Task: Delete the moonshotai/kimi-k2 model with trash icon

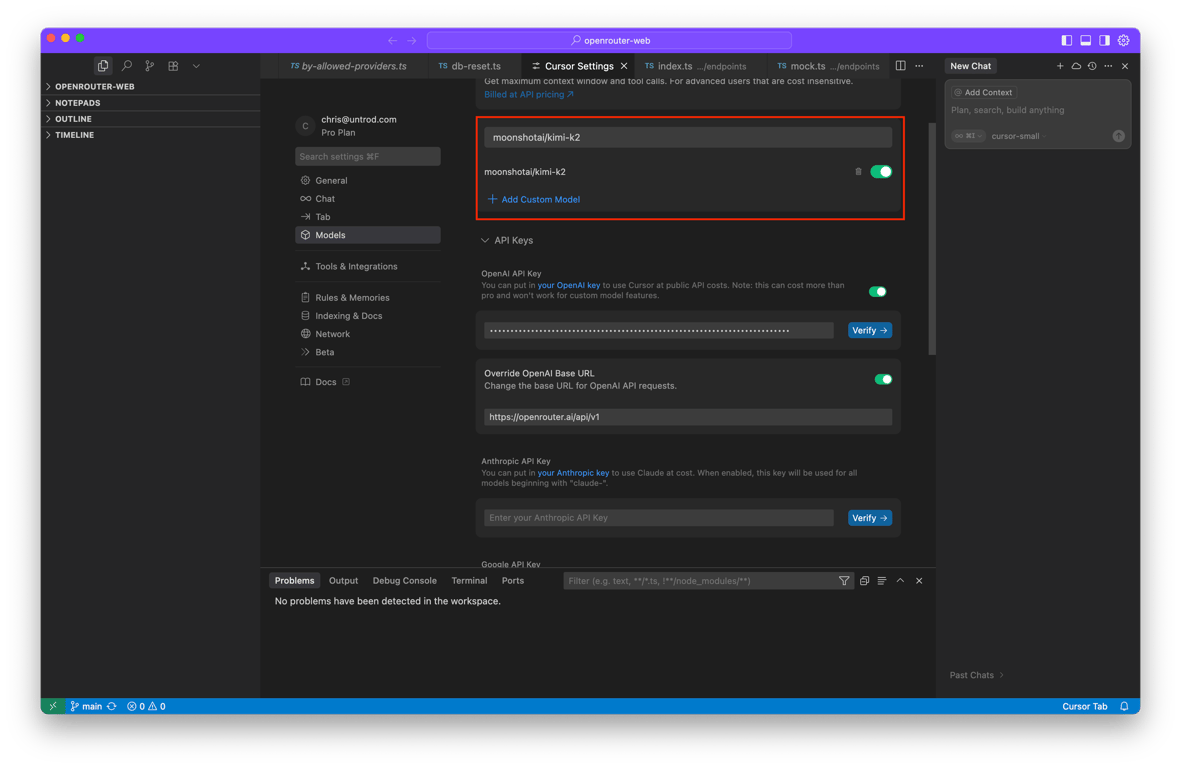Action: tap(858, 172)
